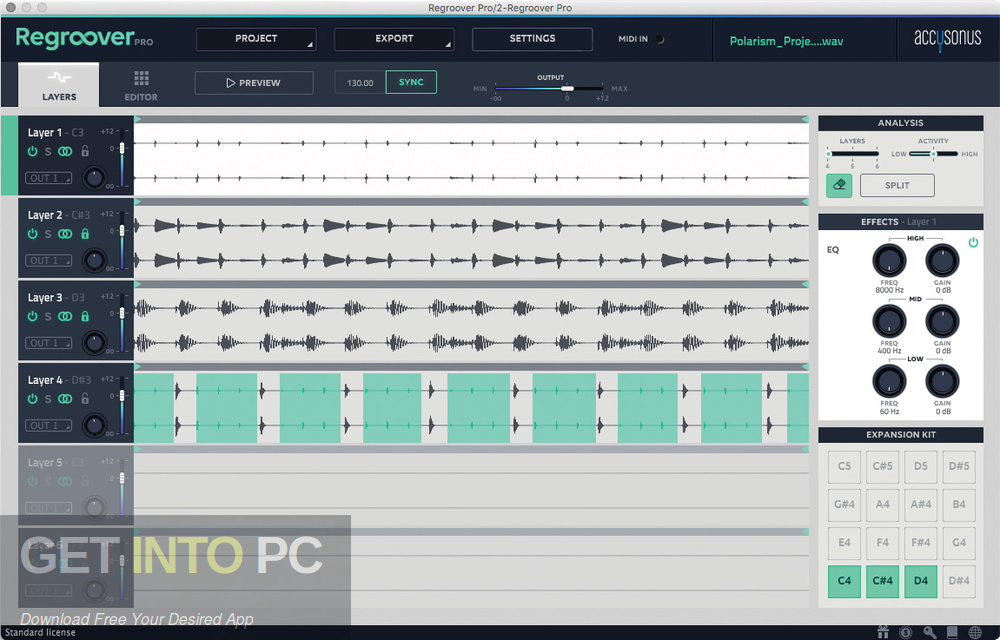Open the SETTINGS panel
The width and height of the screenshot is (1000, 640).
(532, 39)
